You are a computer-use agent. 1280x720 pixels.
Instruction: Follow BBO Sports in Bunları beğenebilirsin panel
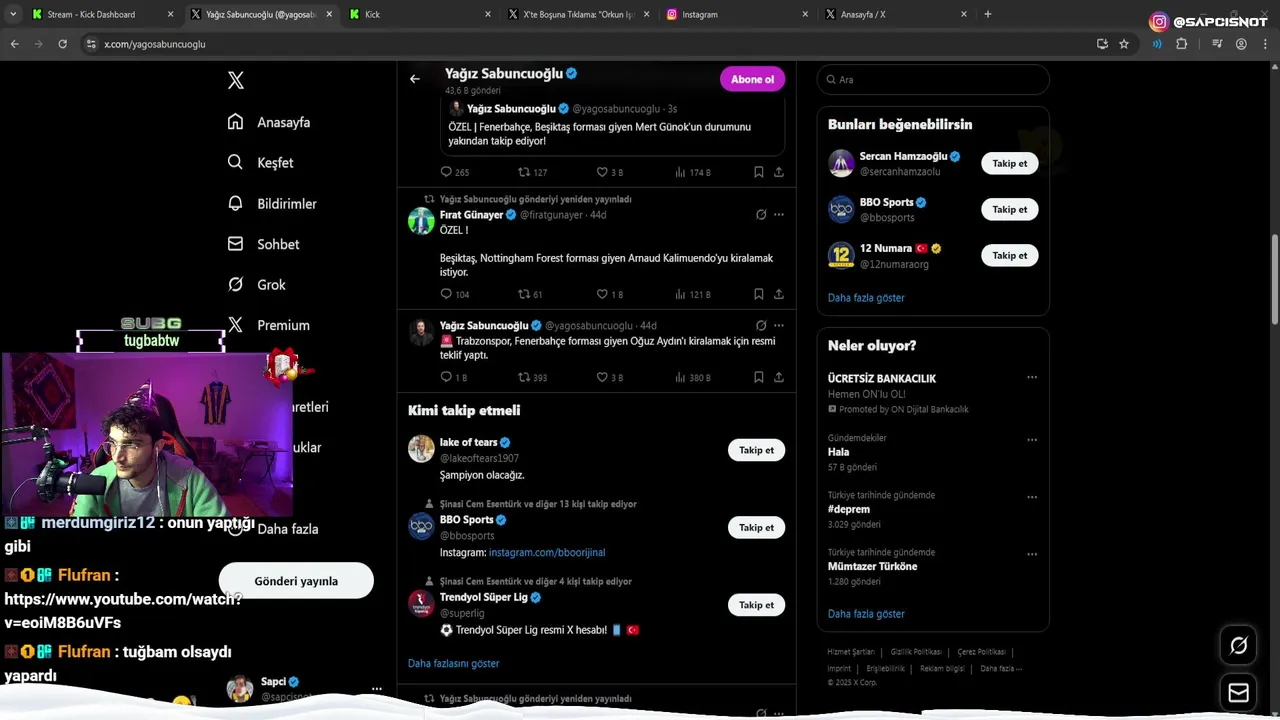click(x=1009, y=209)
